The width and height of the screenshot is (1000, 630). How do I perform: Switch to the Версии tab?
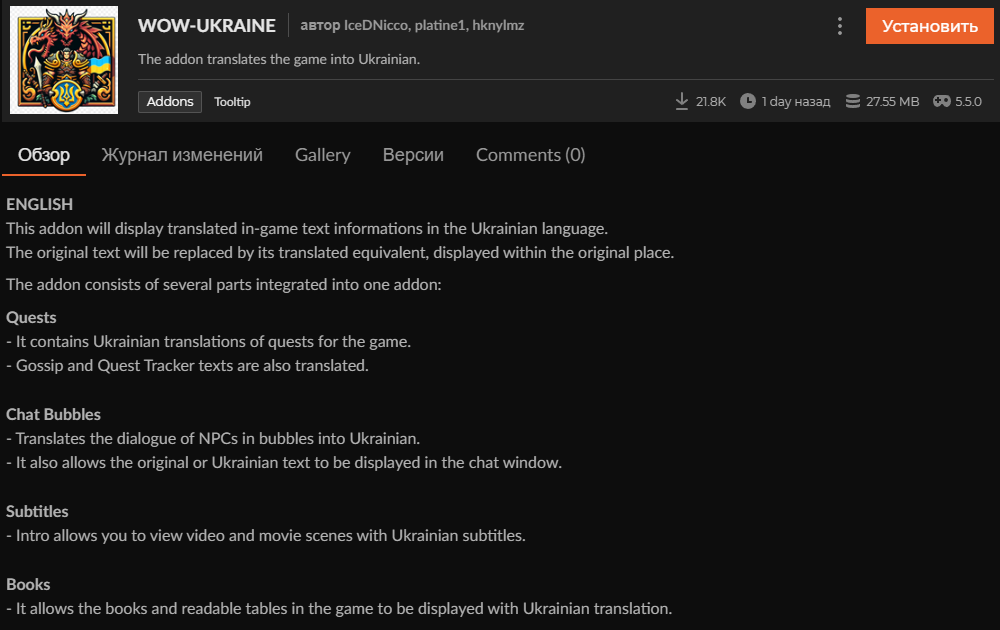coord(413,155)
